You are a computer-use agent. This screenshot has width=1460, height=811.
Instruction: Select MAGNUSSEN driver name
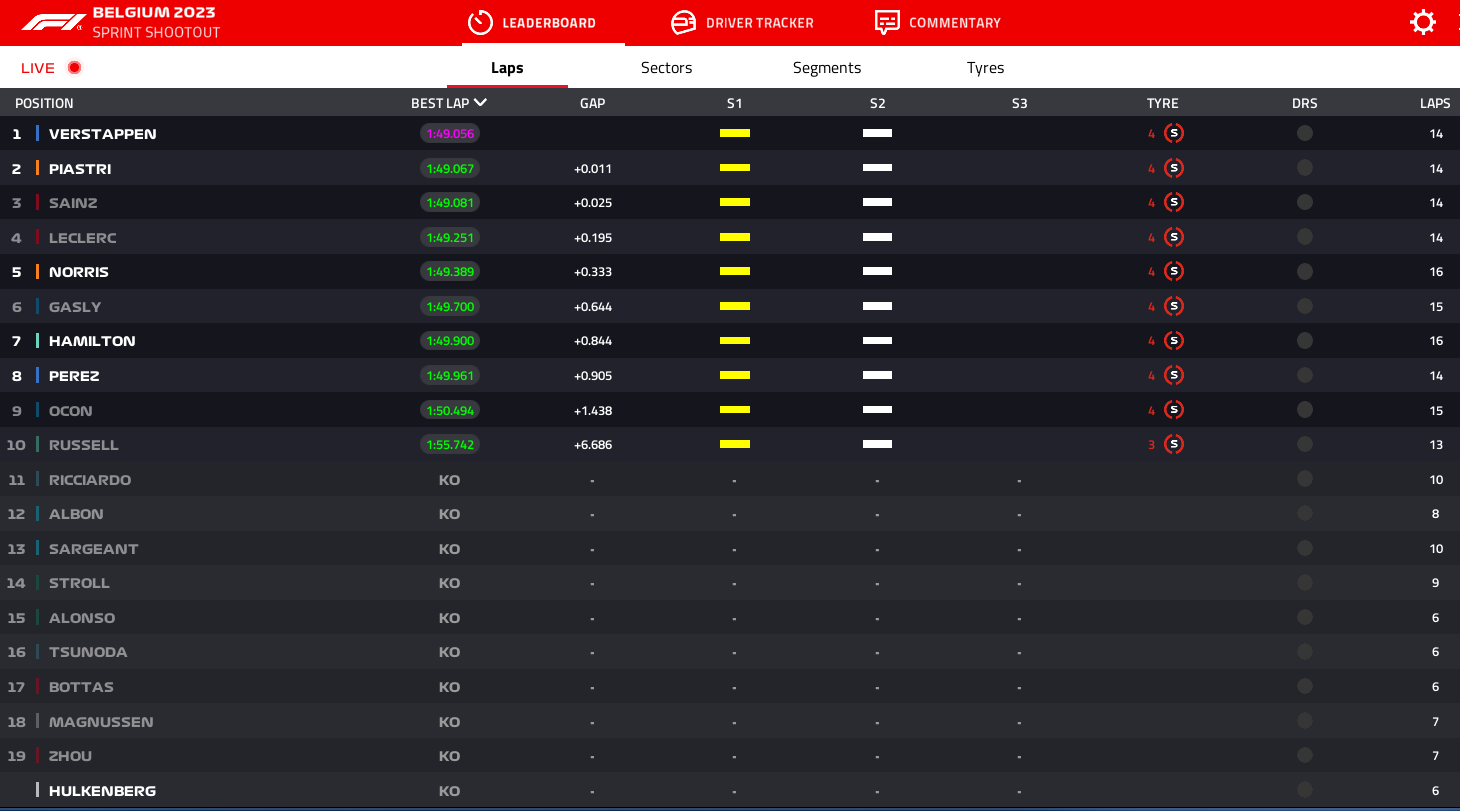point(101,722)
